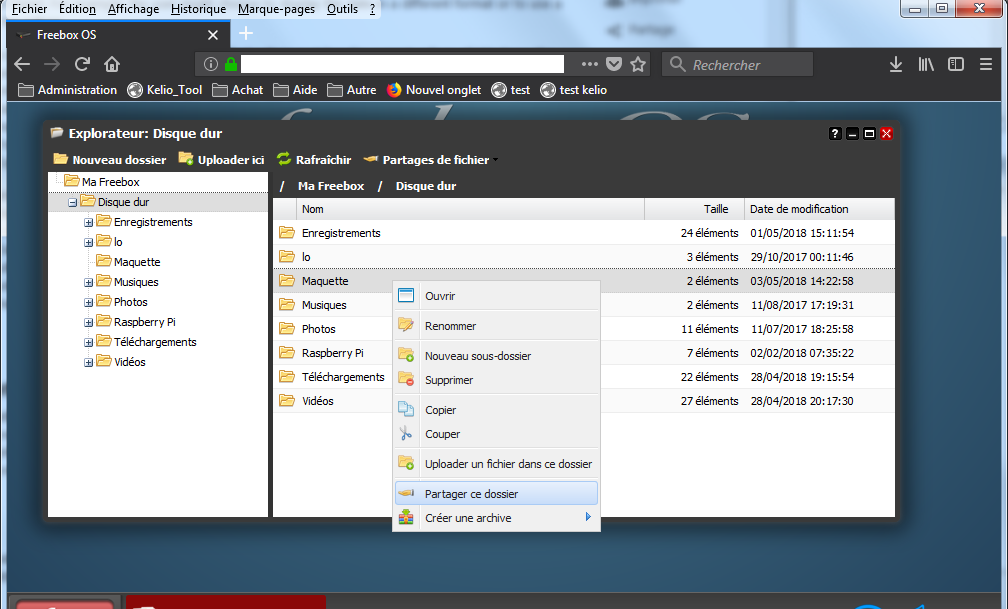Click Rafraîchir to refresh folder listing
This screenshot has width=1008, height=609.
pyautogui.click(x=314, y=159)
